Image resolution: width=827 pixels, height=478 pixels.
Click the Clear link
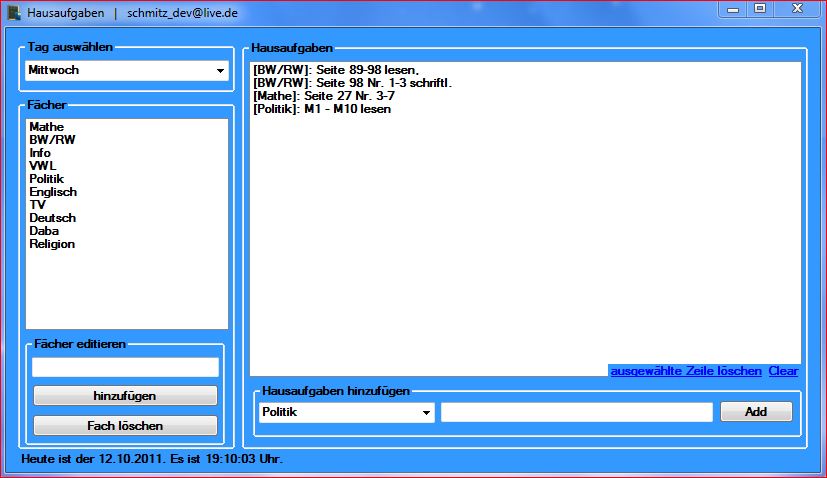(783, 371)
